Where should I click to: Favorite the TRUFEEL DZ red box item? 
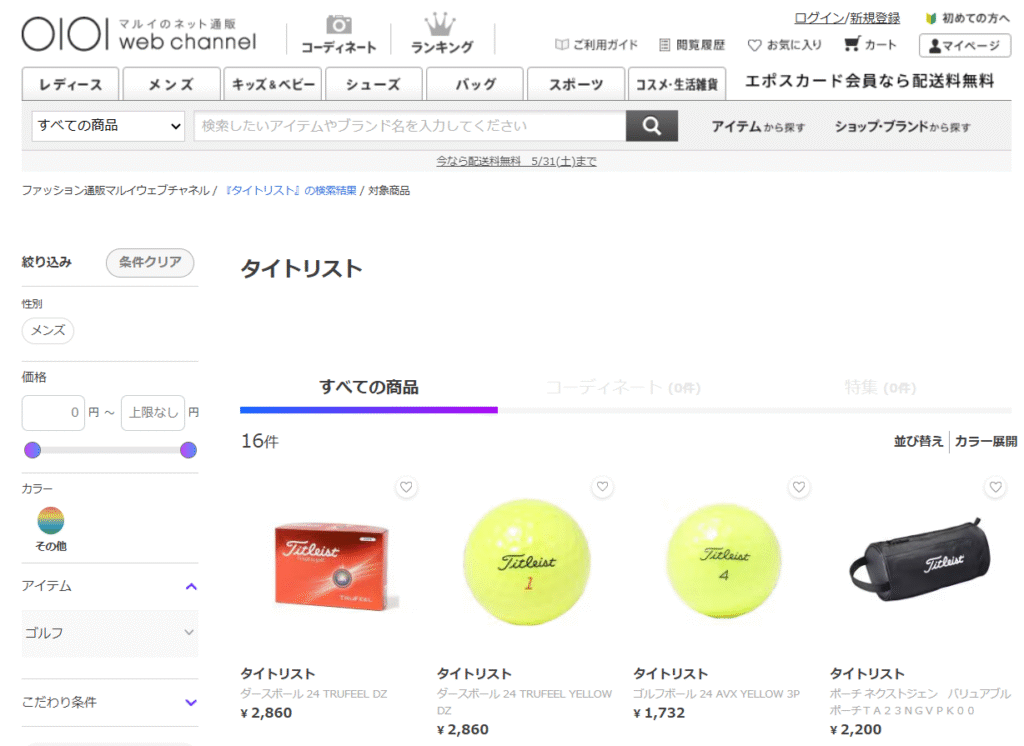pos(406,487)
